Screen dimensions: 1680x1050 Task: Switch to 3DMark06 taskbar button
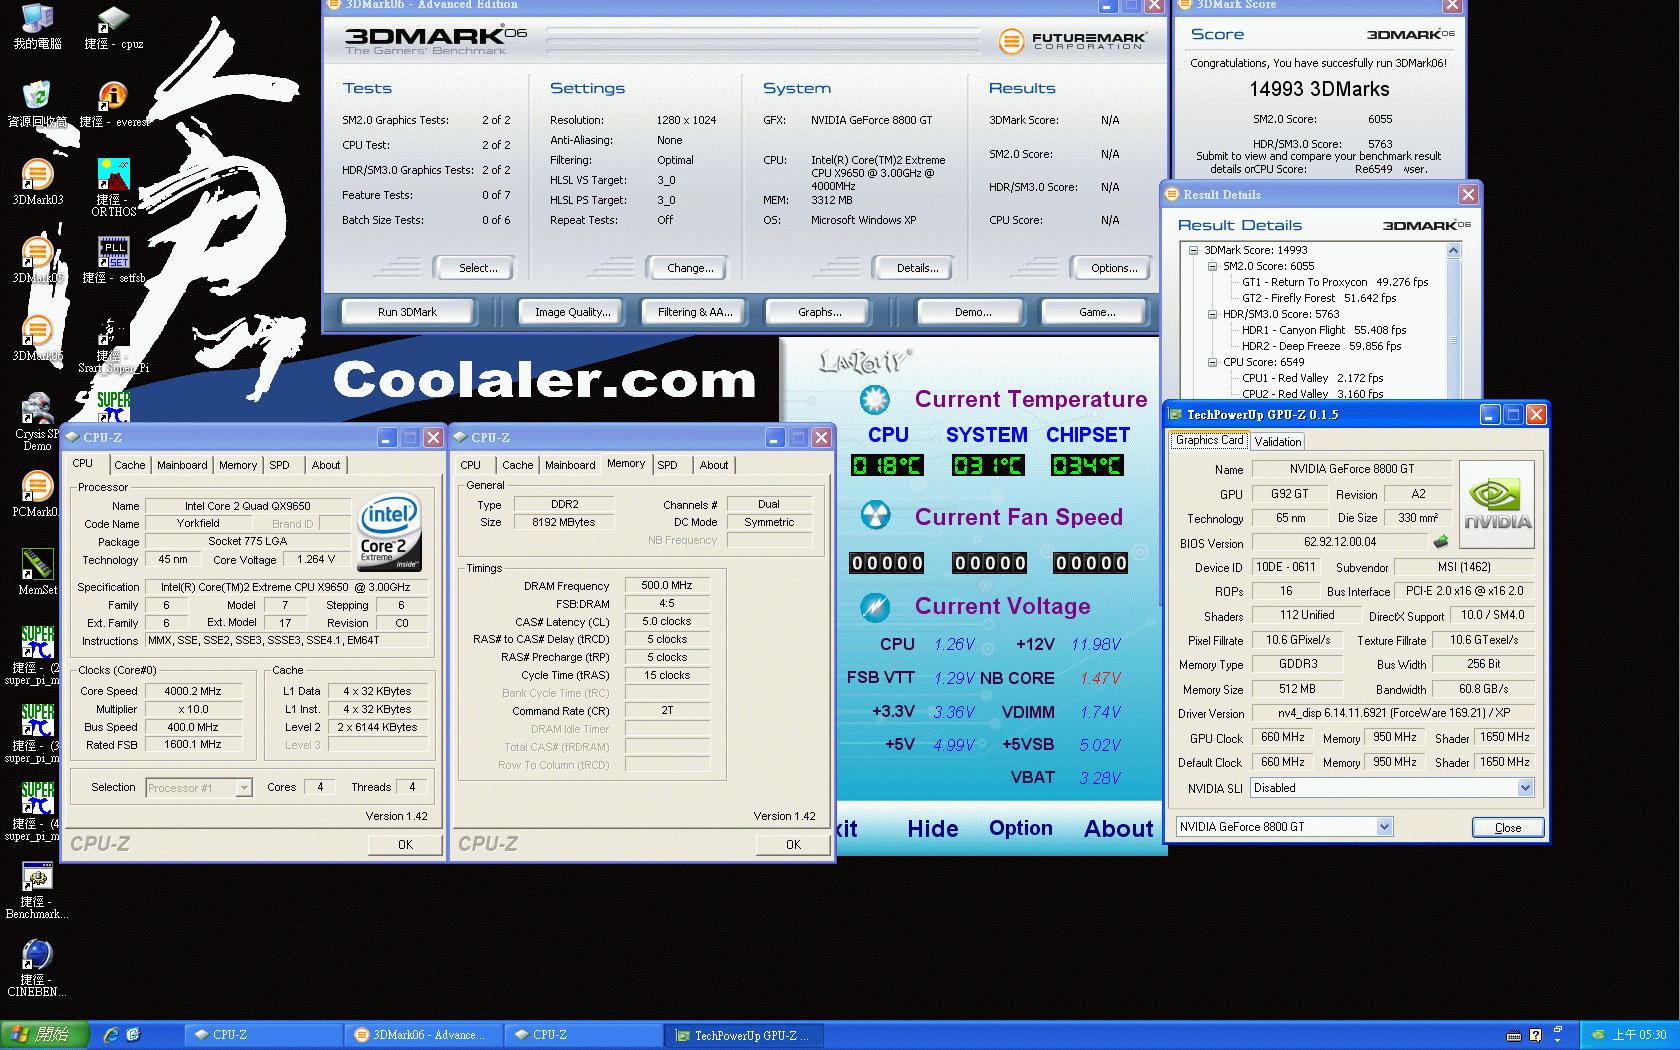(x=425, y=1035)
